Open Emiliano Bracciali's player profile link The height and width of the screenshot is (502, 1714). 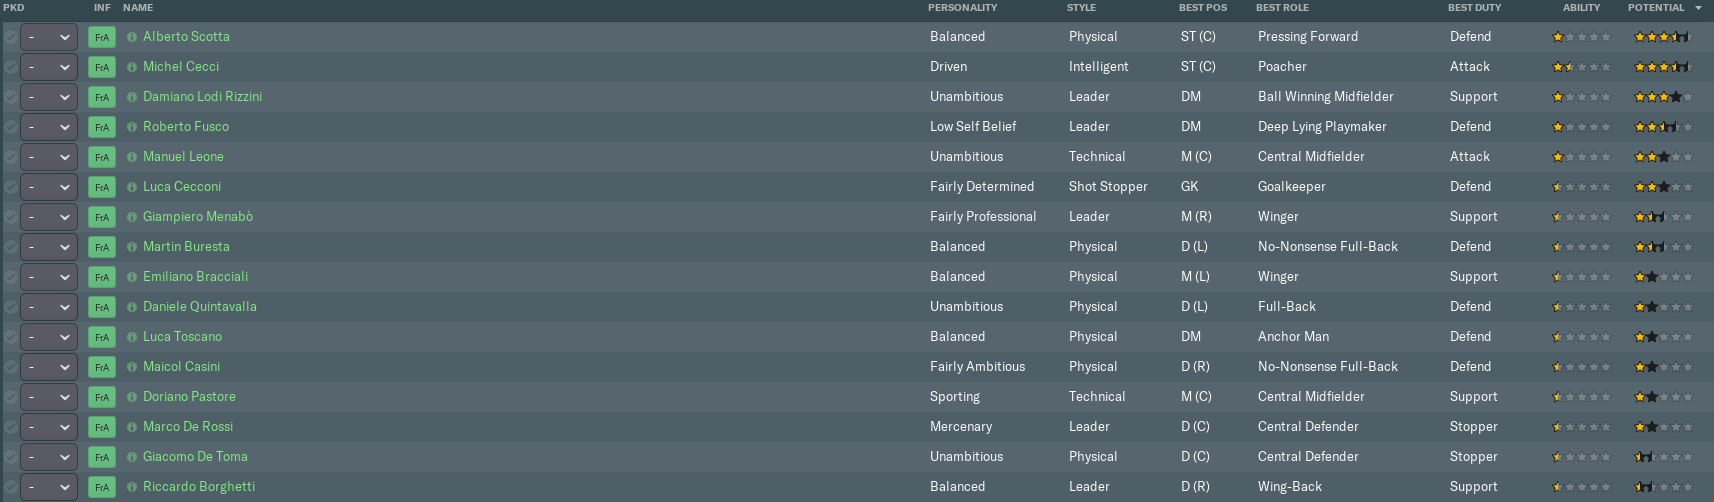pyautogui.click(x=195, y=277)
